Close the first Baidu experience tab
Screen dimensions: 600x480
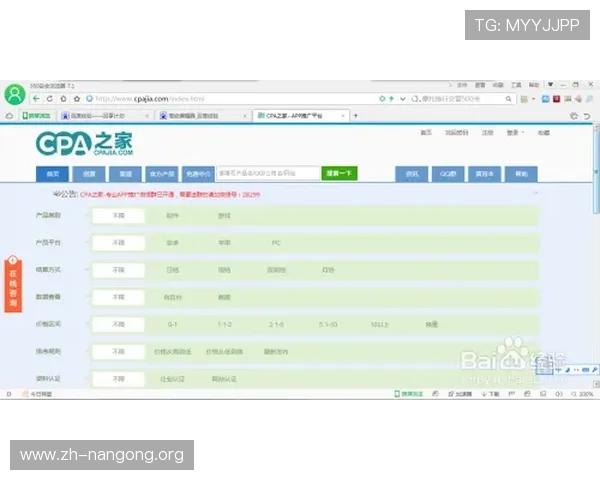point(147,116)
